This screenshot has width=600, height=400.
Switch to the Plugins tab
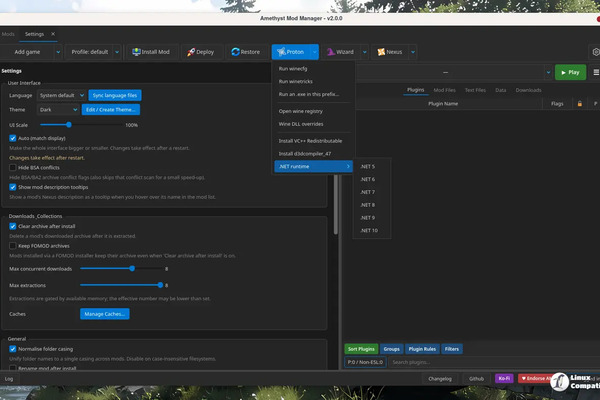[x=416, y=90]
